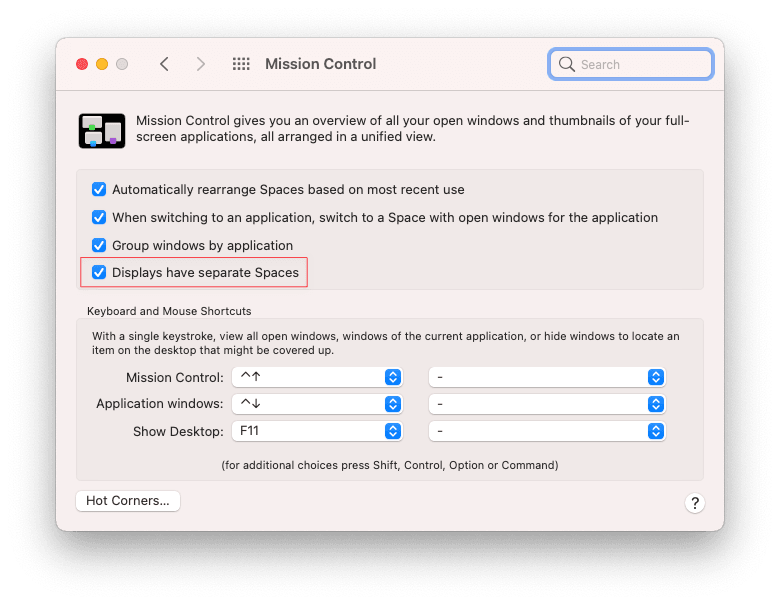The image size is (780, 605).
Task: Click the magnifying glass search icon
Action: point(566,64)
